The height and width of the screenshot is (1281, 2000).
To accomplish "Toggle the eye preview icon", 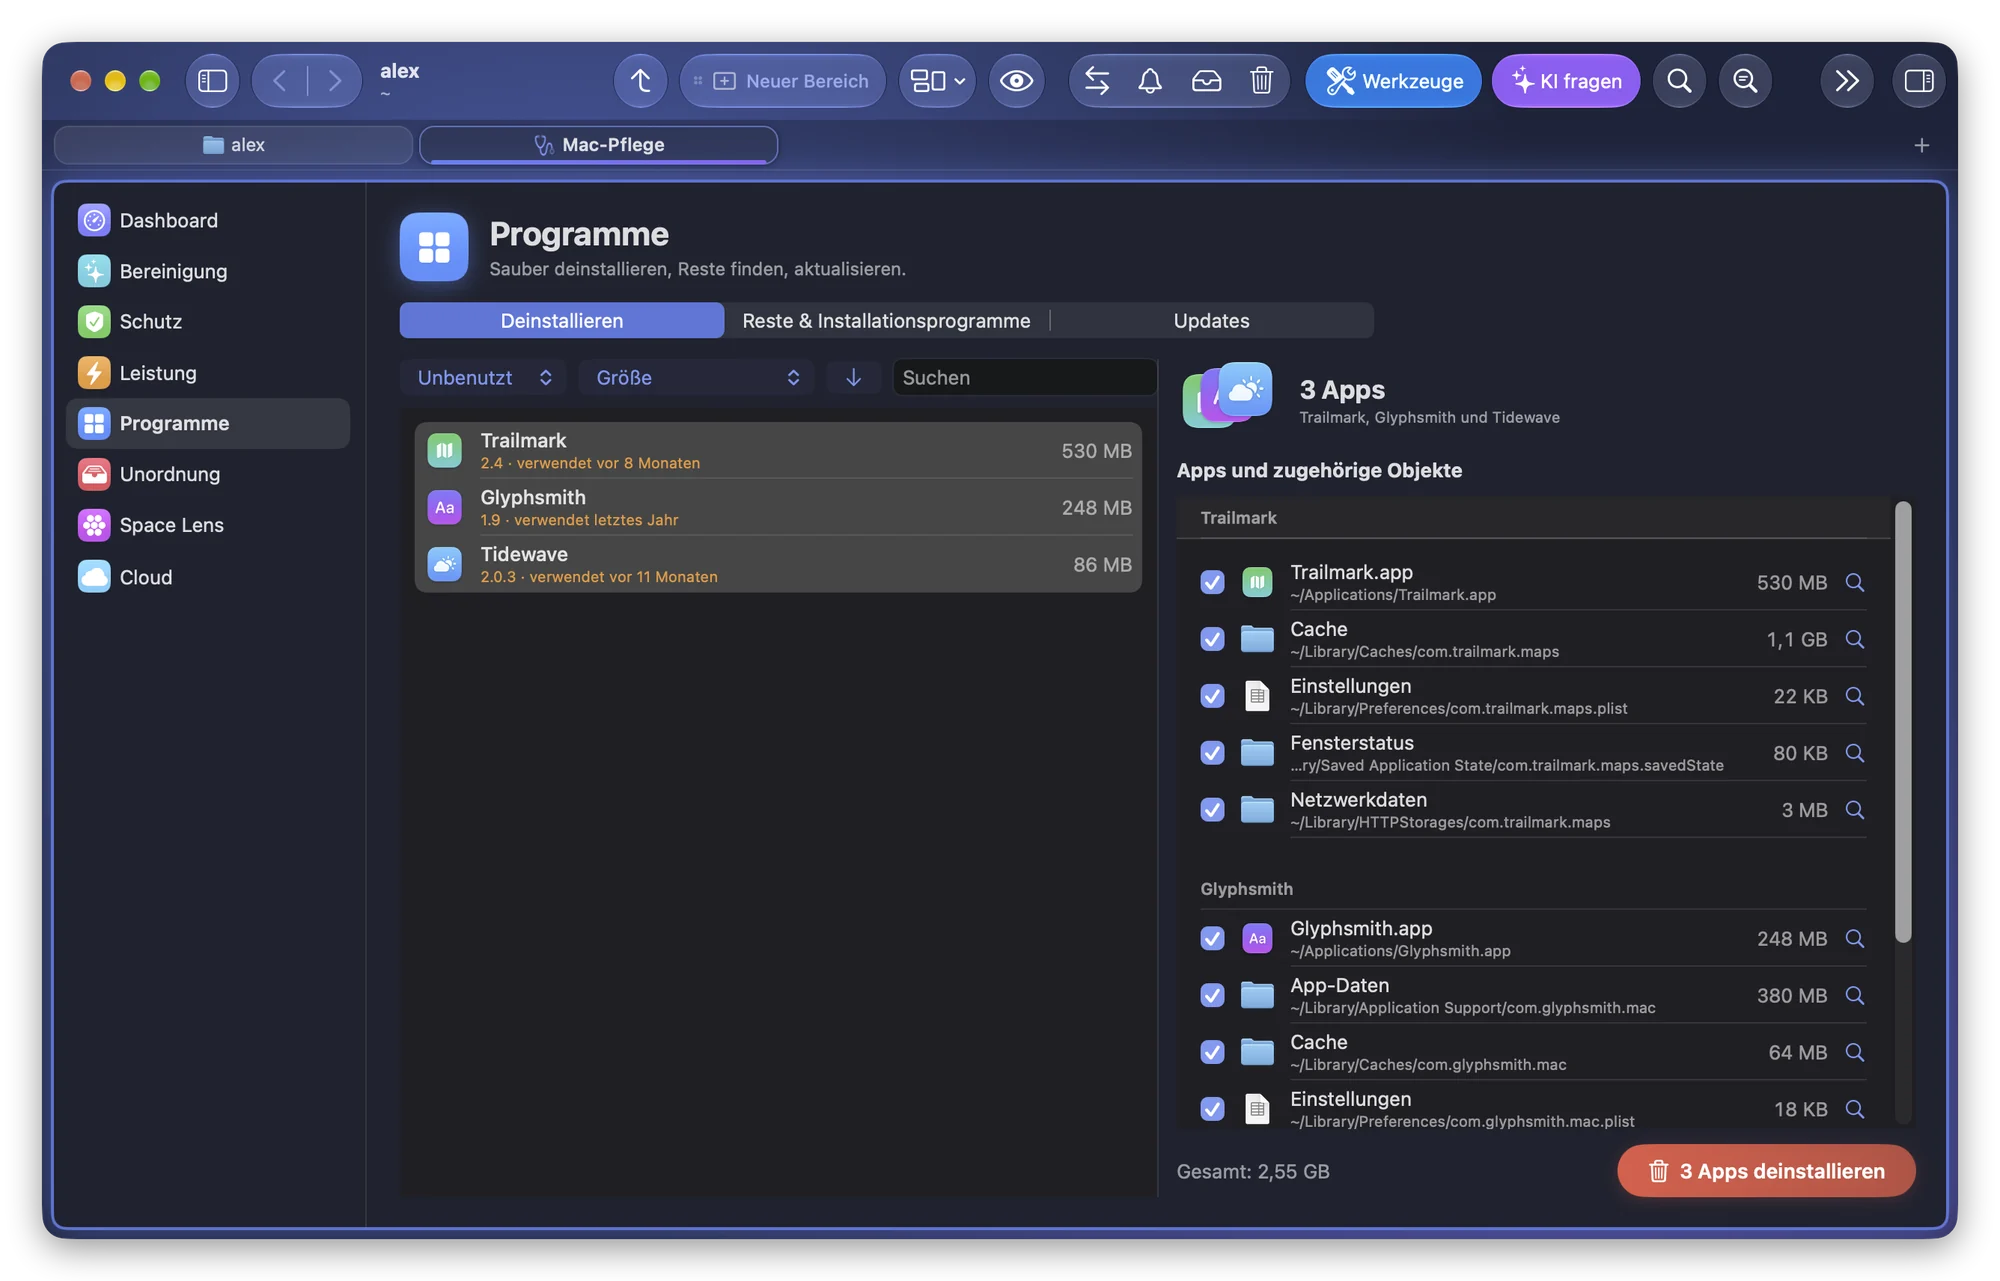I will [x=1016, y=81].
